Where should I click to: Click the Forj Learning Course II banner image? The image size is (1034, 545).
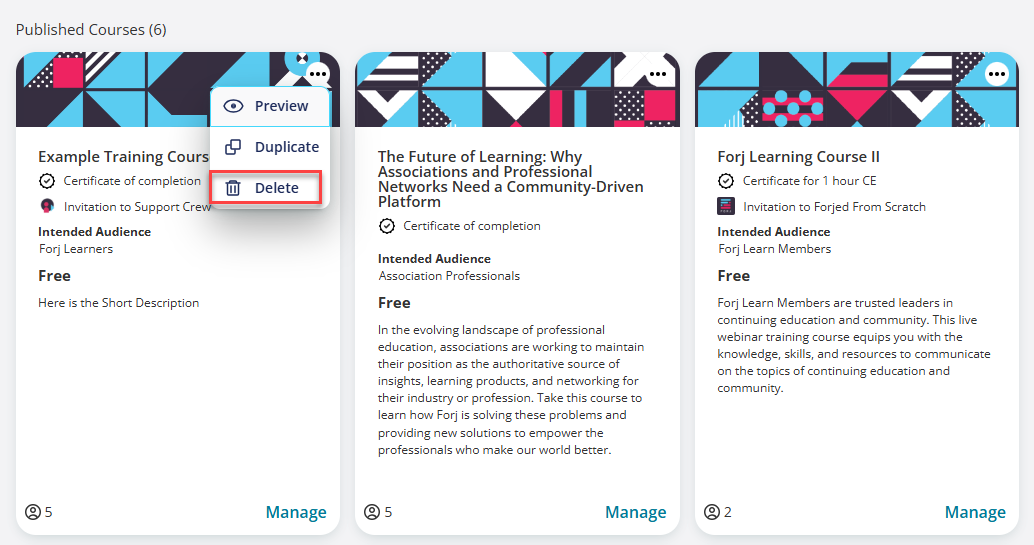pyautogui.click(x=857, y=90)
